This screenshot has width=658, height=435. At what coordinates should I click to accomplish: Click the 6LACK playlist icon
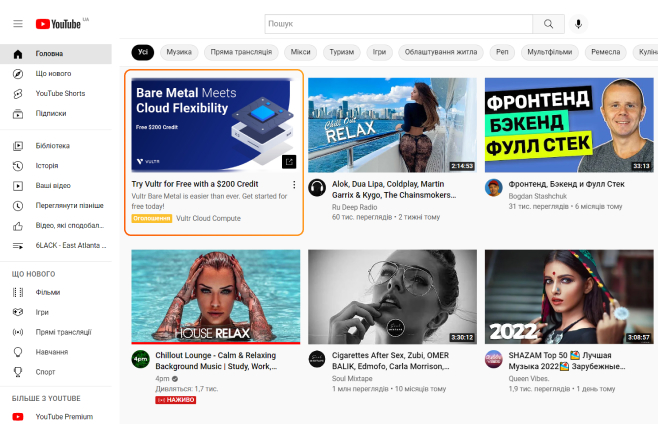click(18, 246)
